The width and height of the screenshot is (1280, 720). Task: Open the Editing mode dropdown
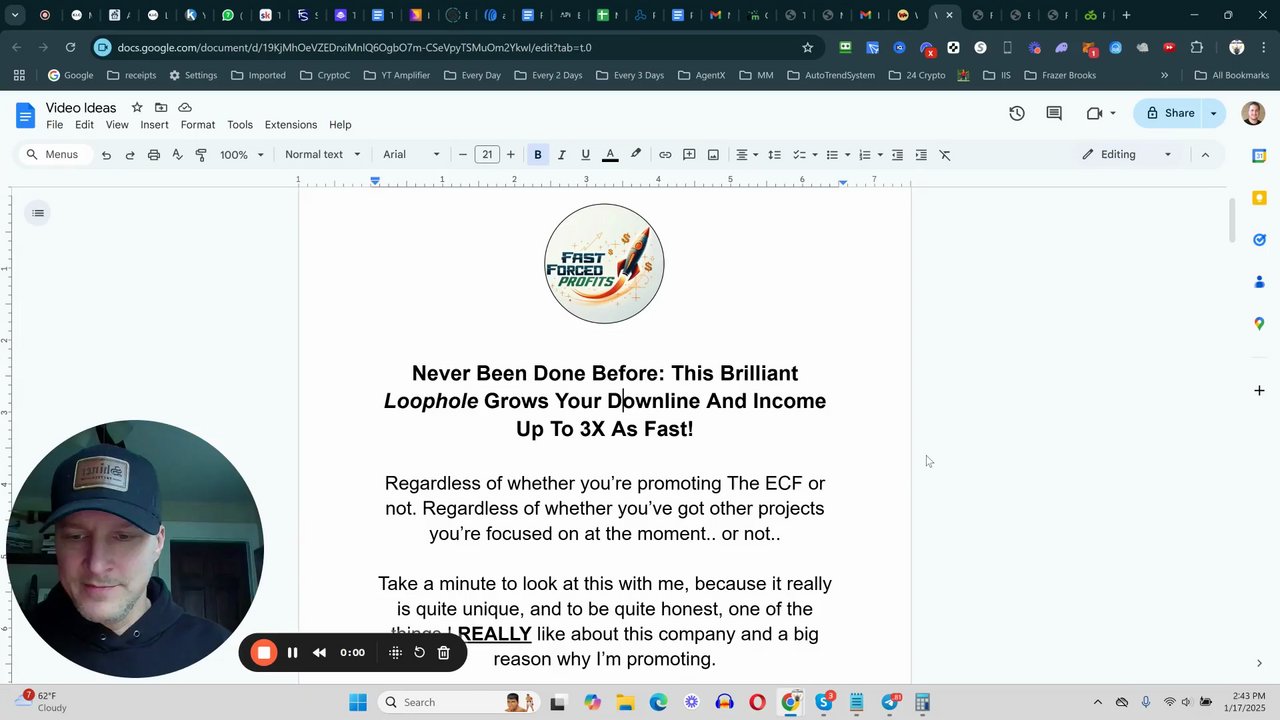click(1127, 155)
